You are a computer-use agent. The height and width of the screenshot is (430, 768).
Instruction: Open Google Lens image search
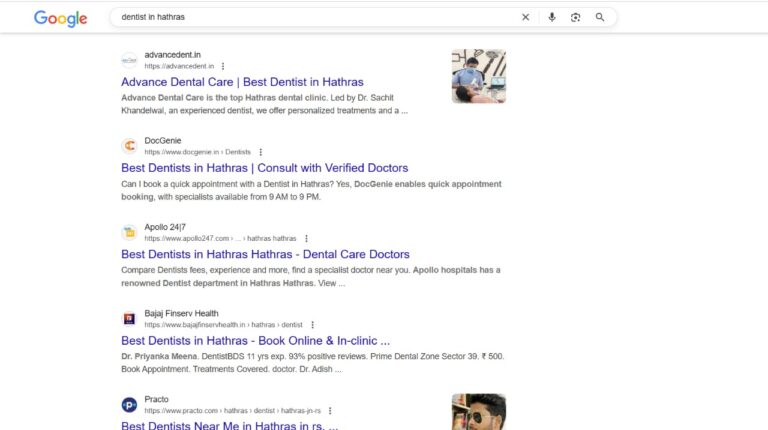(576, 17)
